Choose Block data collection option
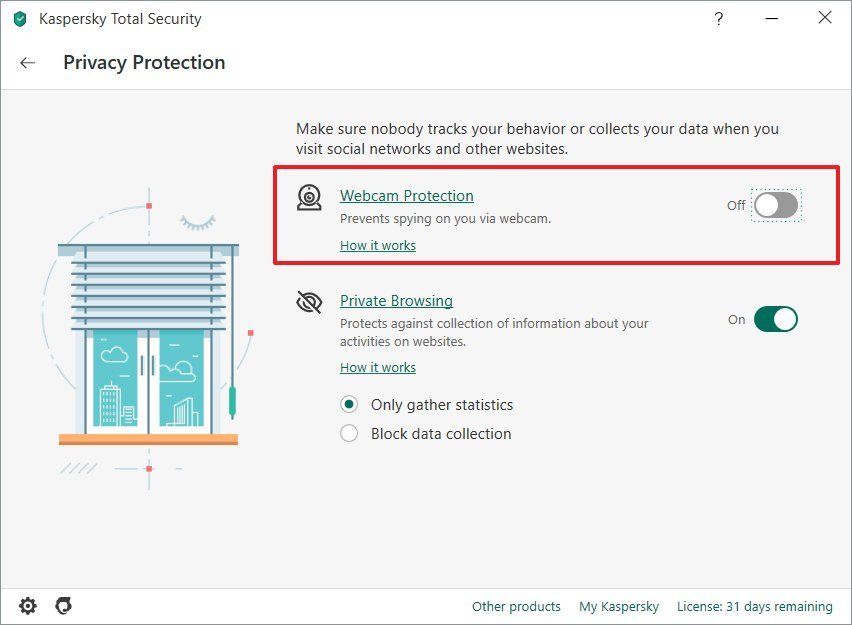Viewport: 852px width, 625px height. tap(349, 434)
